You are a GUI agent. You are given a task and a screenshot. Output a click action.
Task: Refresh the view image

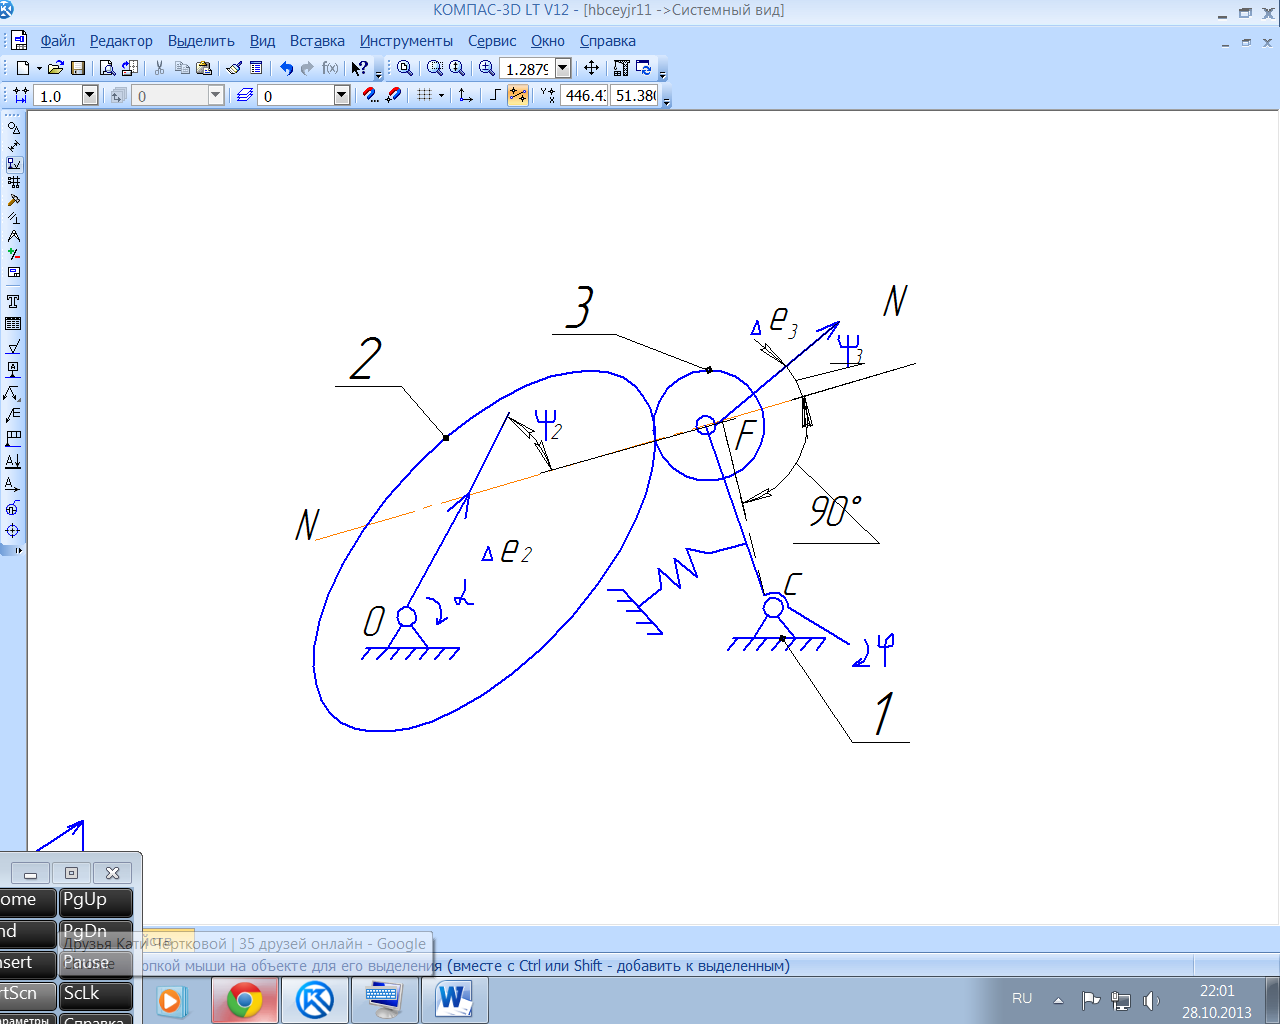[643, 68]
